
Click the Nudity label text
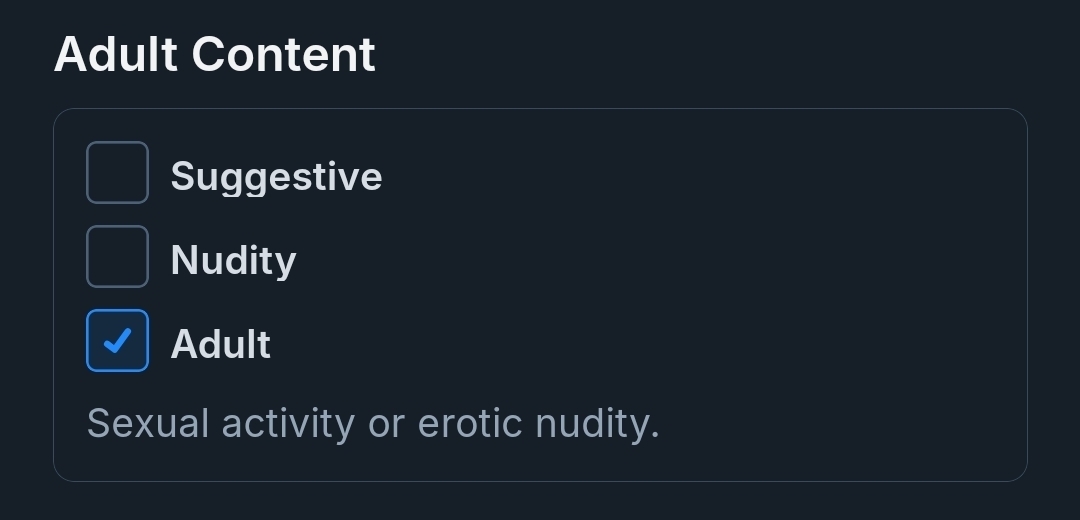click(x=233, y=261)
